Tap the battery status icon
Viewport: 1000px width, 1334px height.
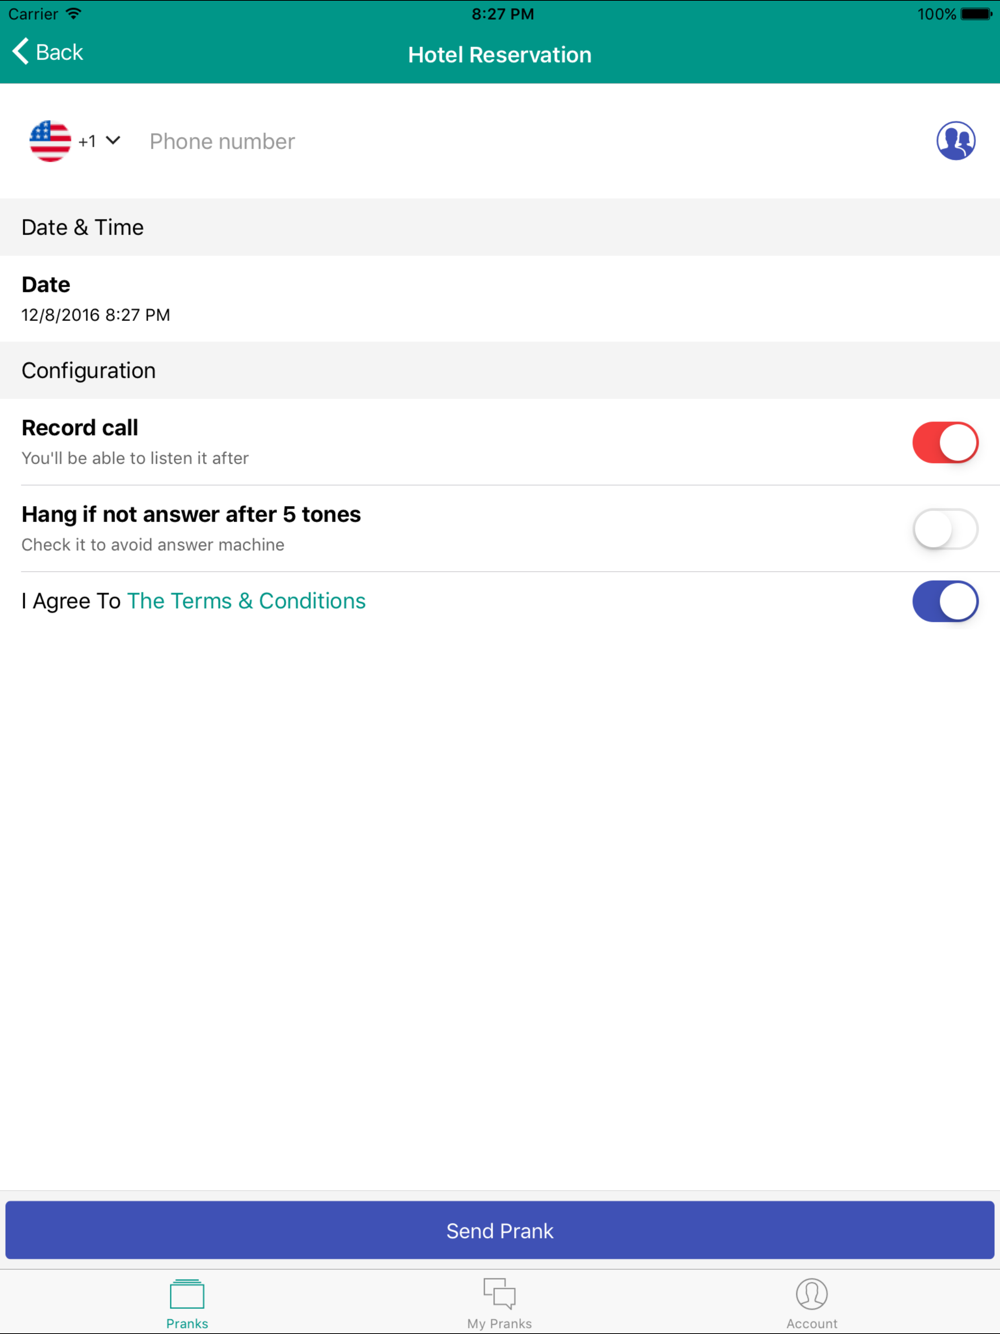[x=977, y=14]
